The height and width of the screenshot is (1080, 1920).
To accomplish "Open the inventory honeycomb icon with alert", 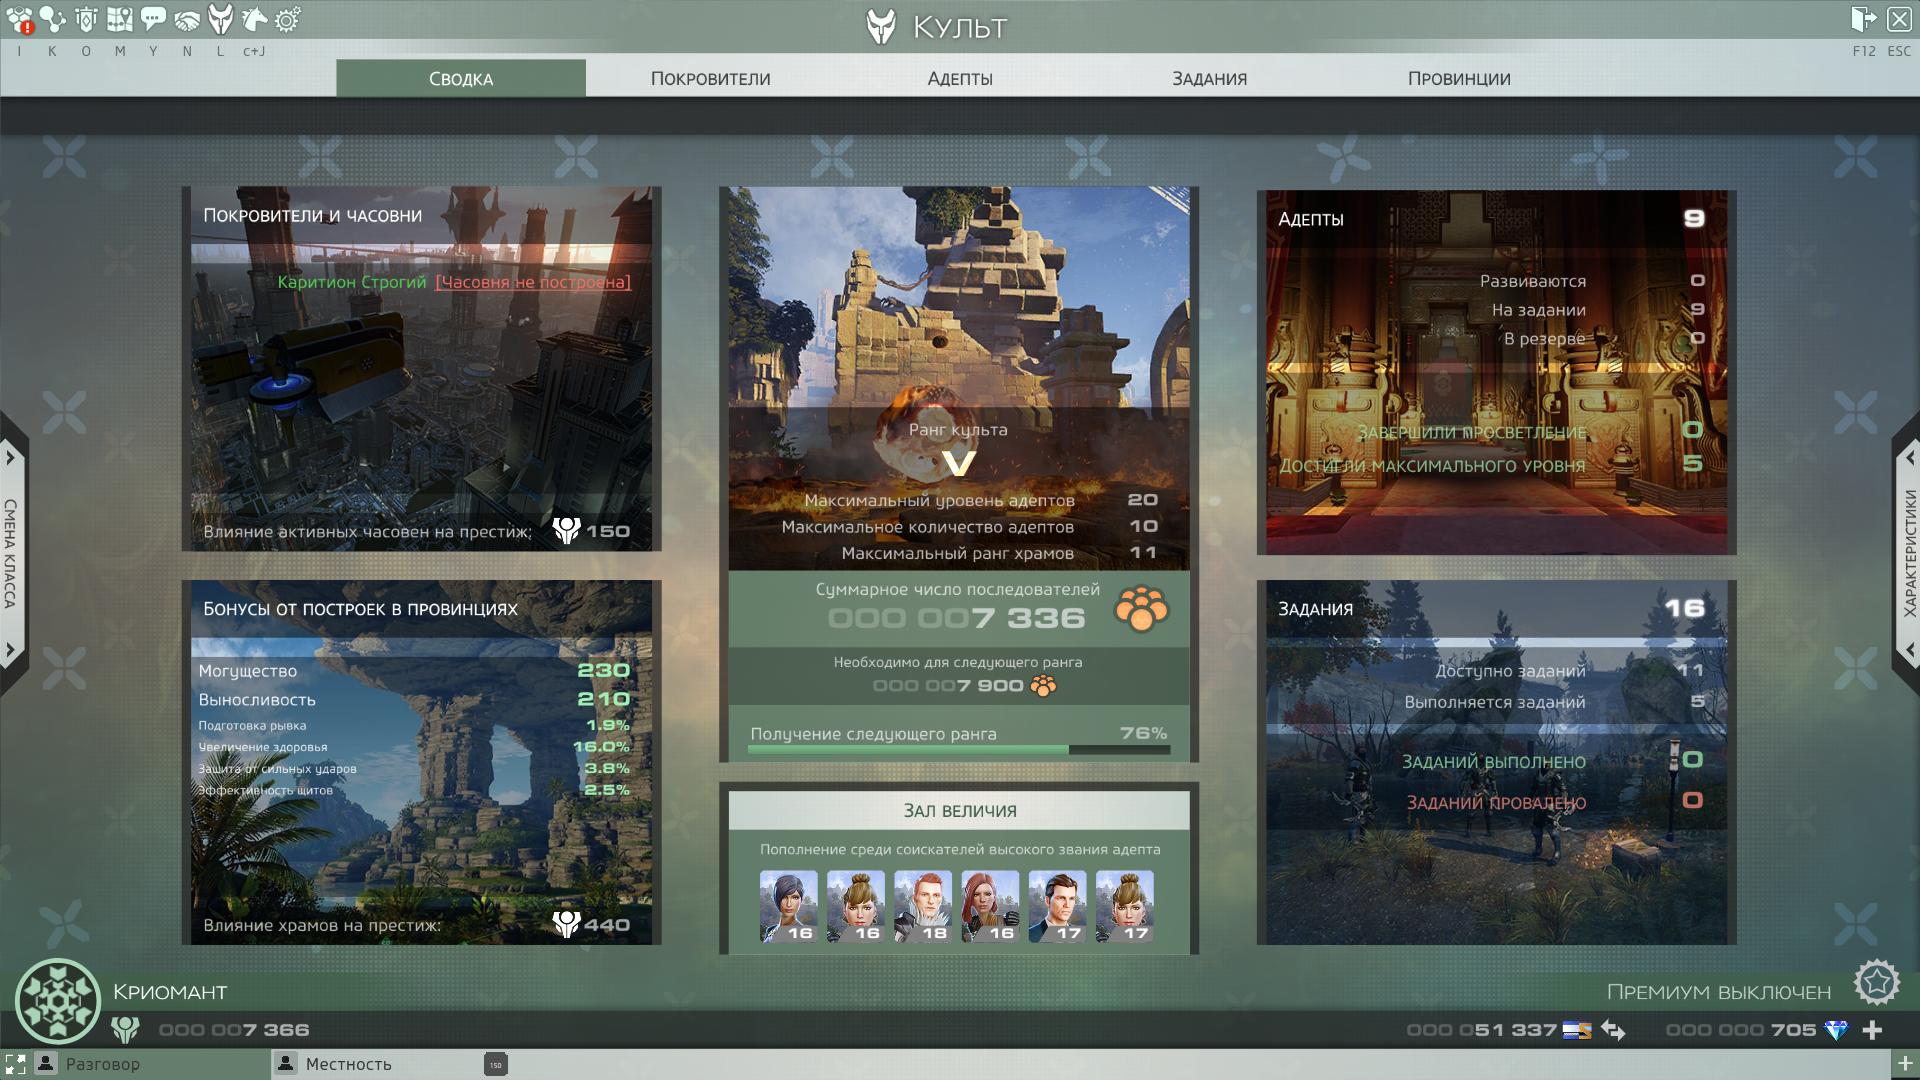I will pyautogui.click(x=19, y=19).
